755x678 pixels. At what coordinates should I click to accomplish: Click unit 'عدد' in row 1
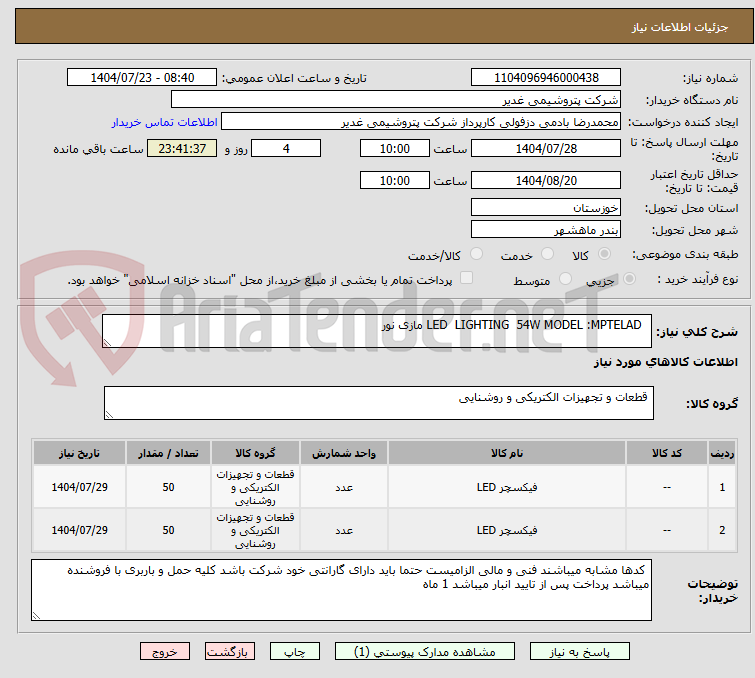pyautogui.click(x=344, y=488)
